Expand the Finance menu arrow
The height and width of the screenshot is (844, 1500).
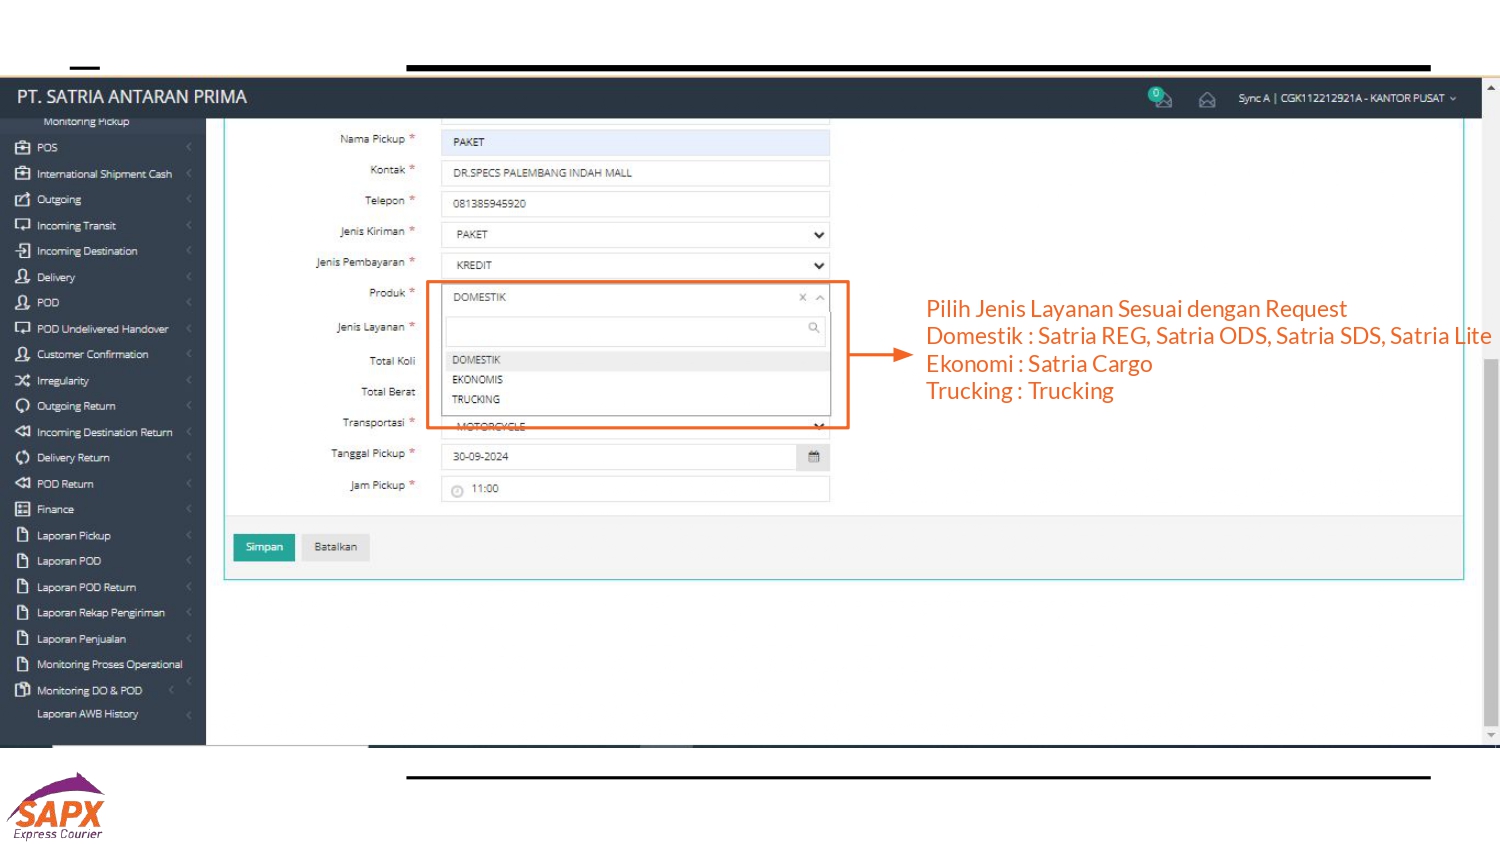188,509
